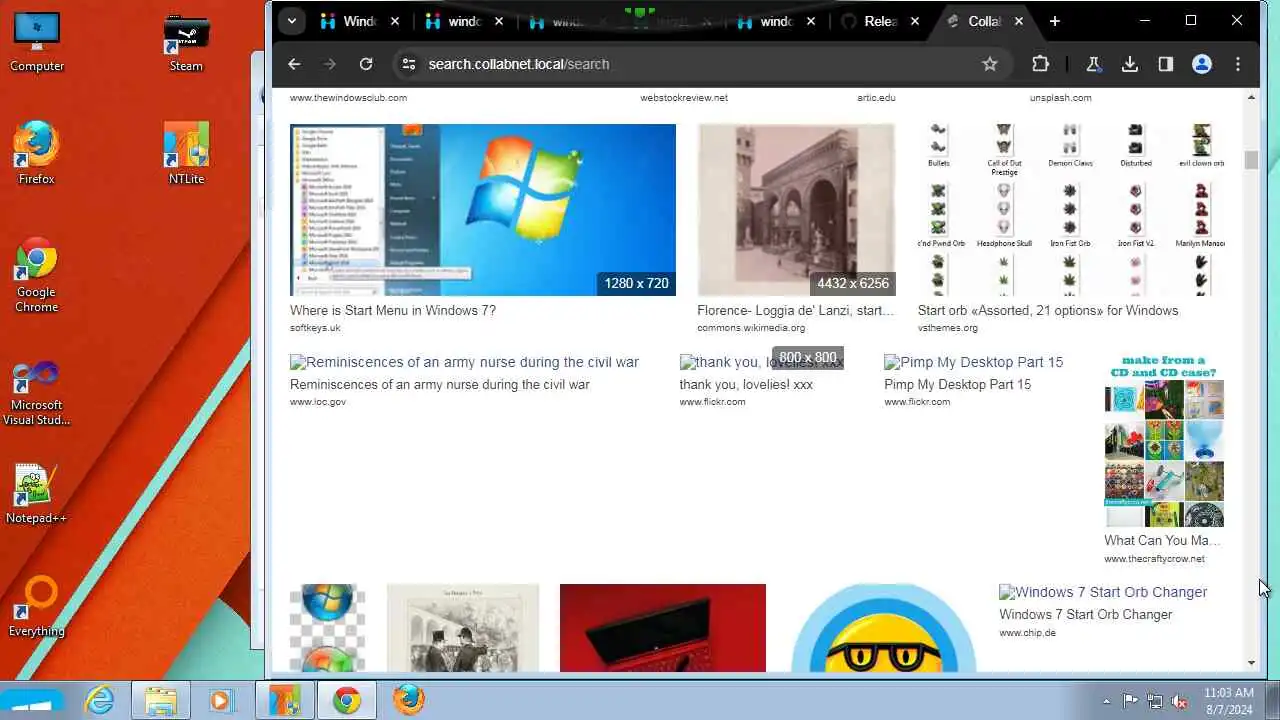Click 'Florence- Loggia de' Lanzi, start...' title
1280x720 pixels.
(796, 310)
